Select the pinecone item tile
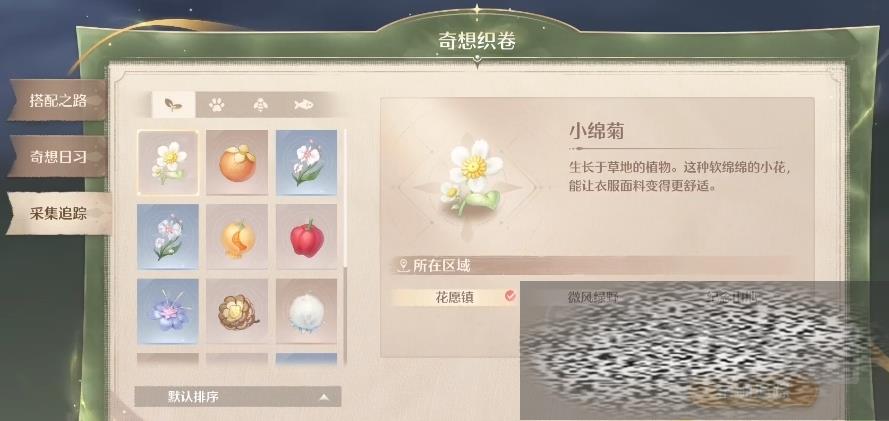Viewport: 889px width, 421px height. (x=237, y=311)
